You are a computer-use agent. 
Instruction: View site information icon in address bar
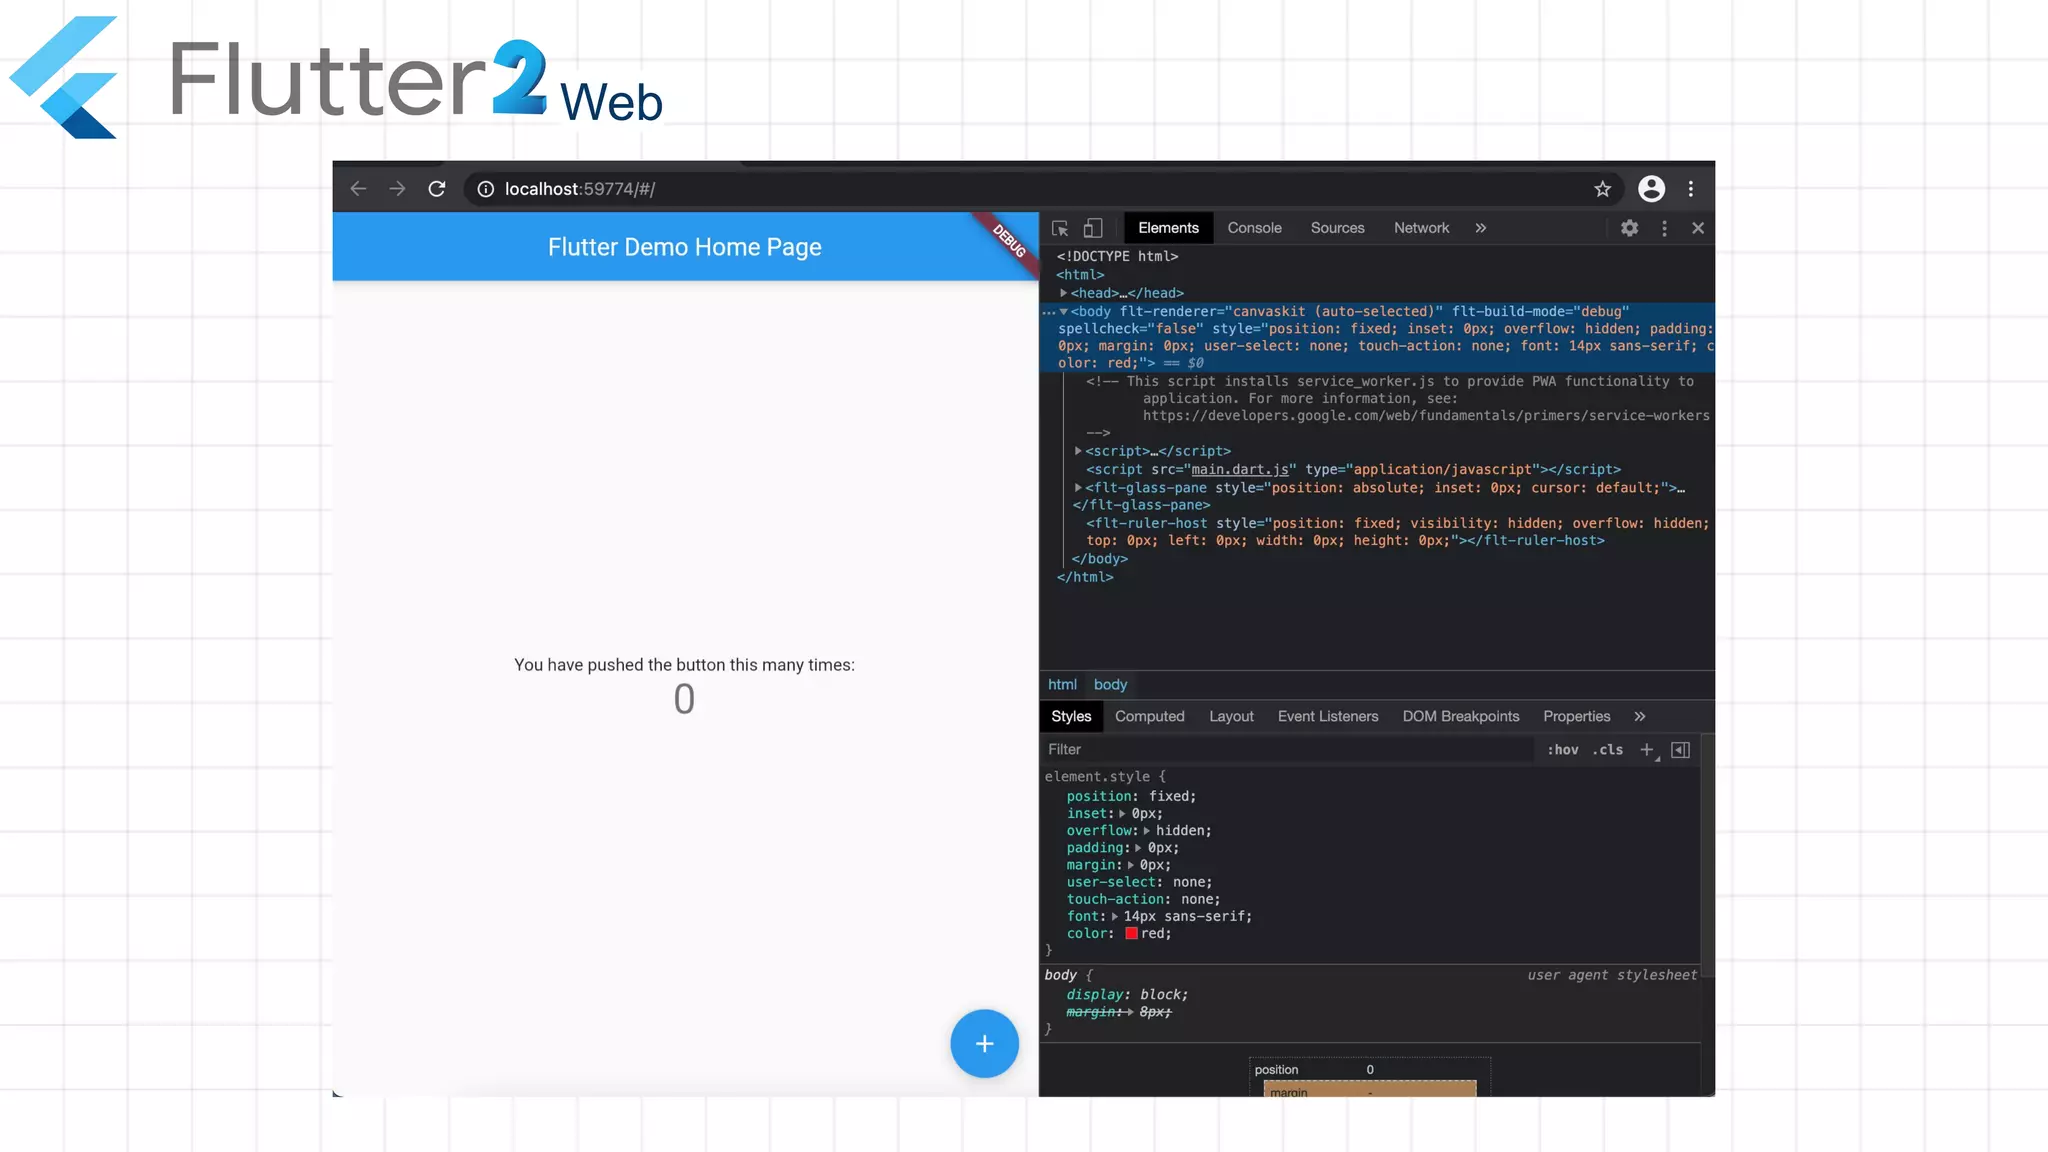485,189
